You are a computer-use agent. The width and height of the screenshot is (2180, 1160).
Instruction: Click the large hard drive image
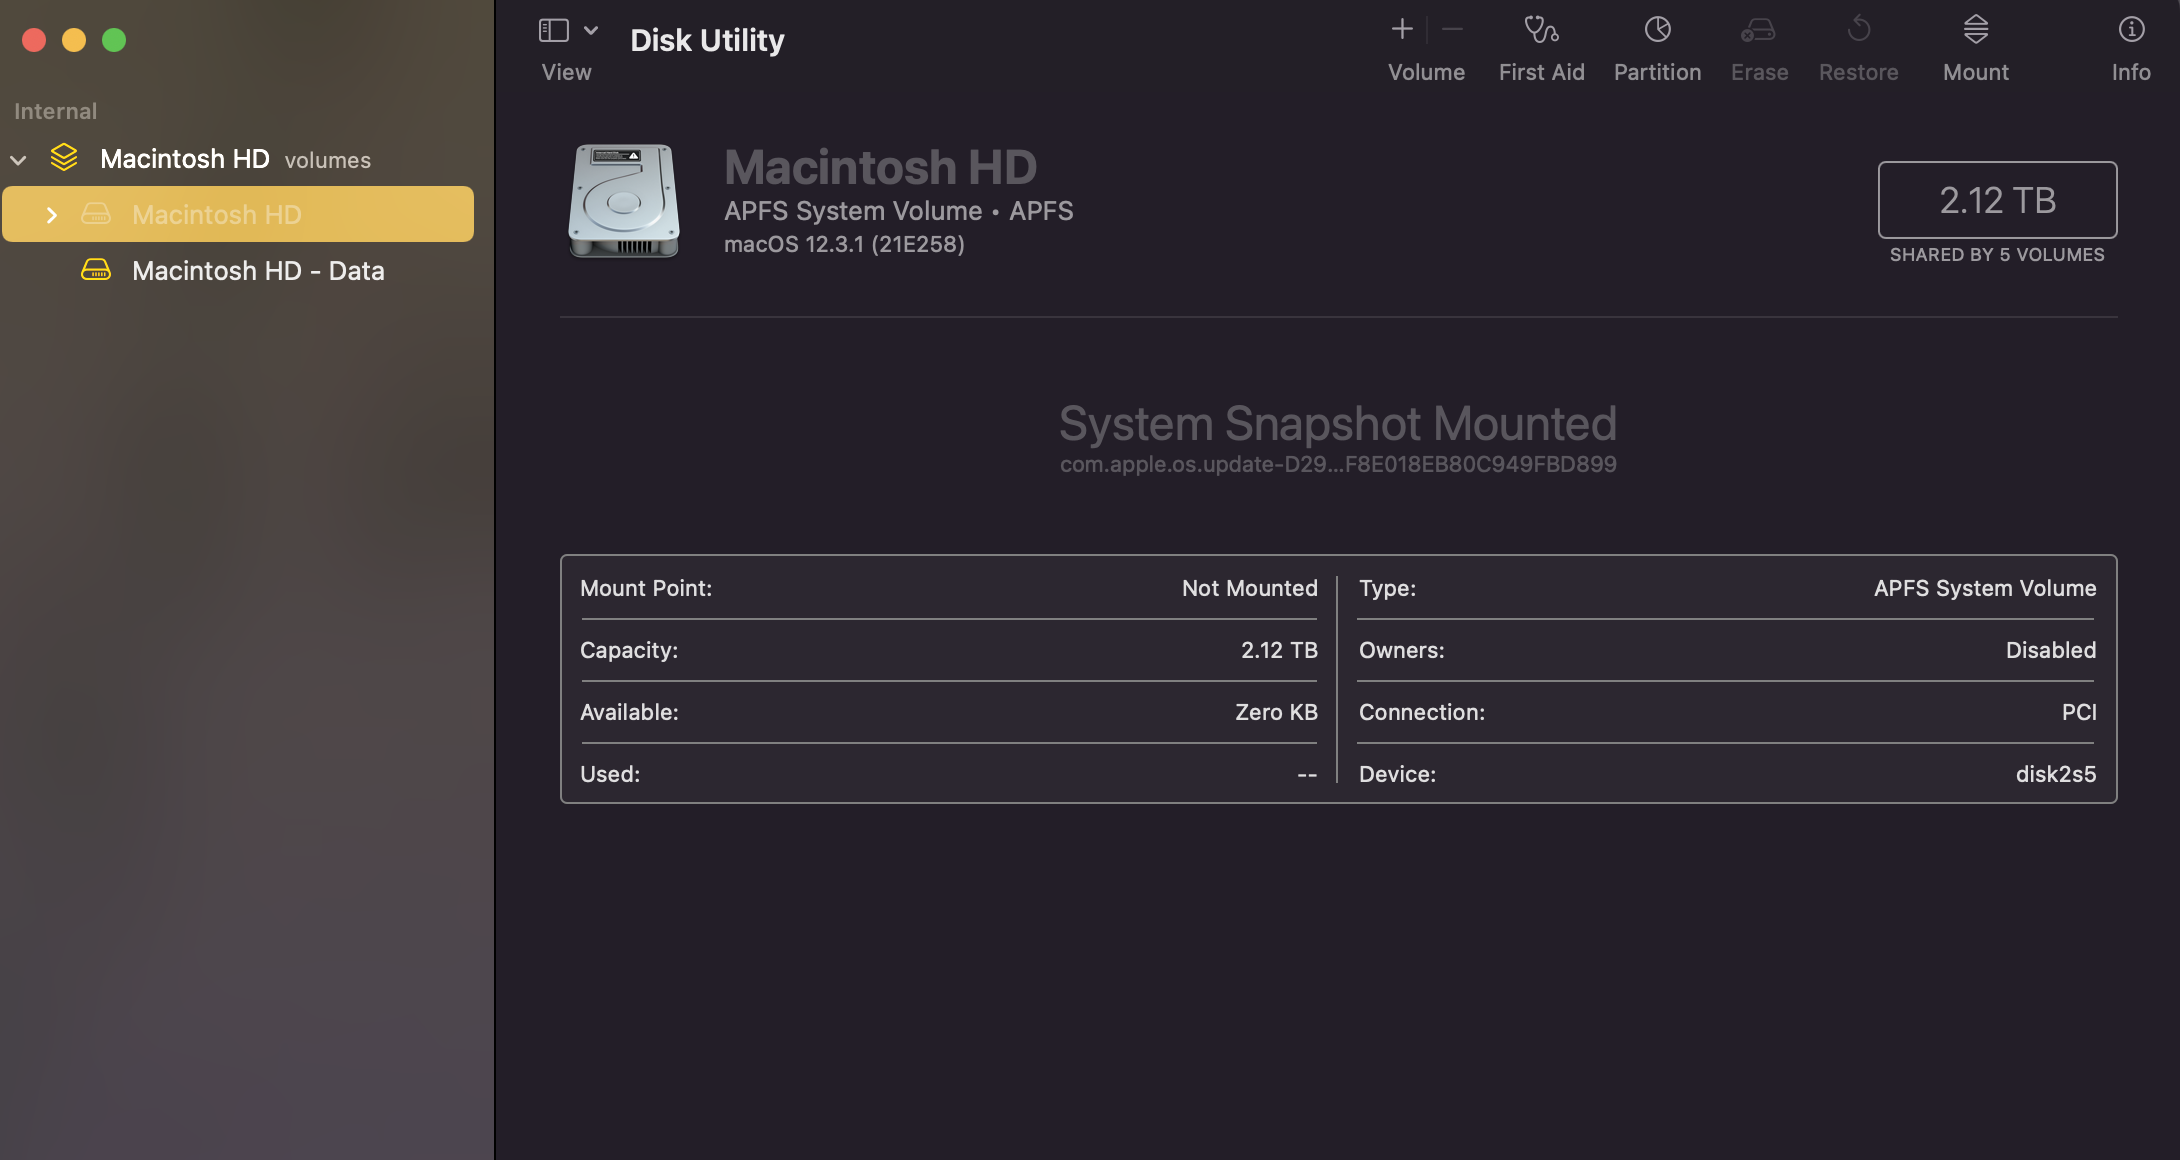click(x=624, y=201)
